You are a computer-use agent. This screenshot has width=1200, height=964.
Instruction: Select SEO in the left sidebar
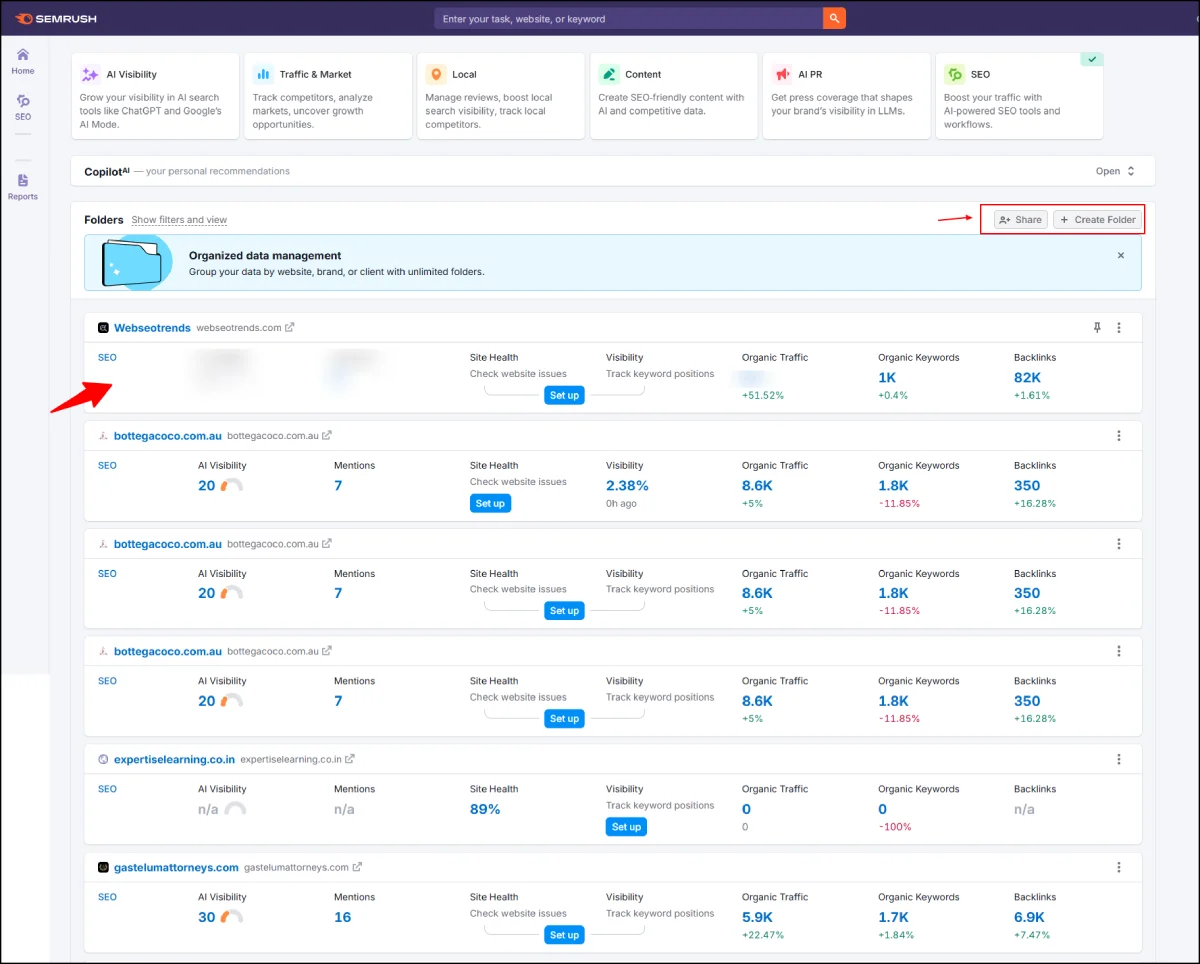(22, 107)
